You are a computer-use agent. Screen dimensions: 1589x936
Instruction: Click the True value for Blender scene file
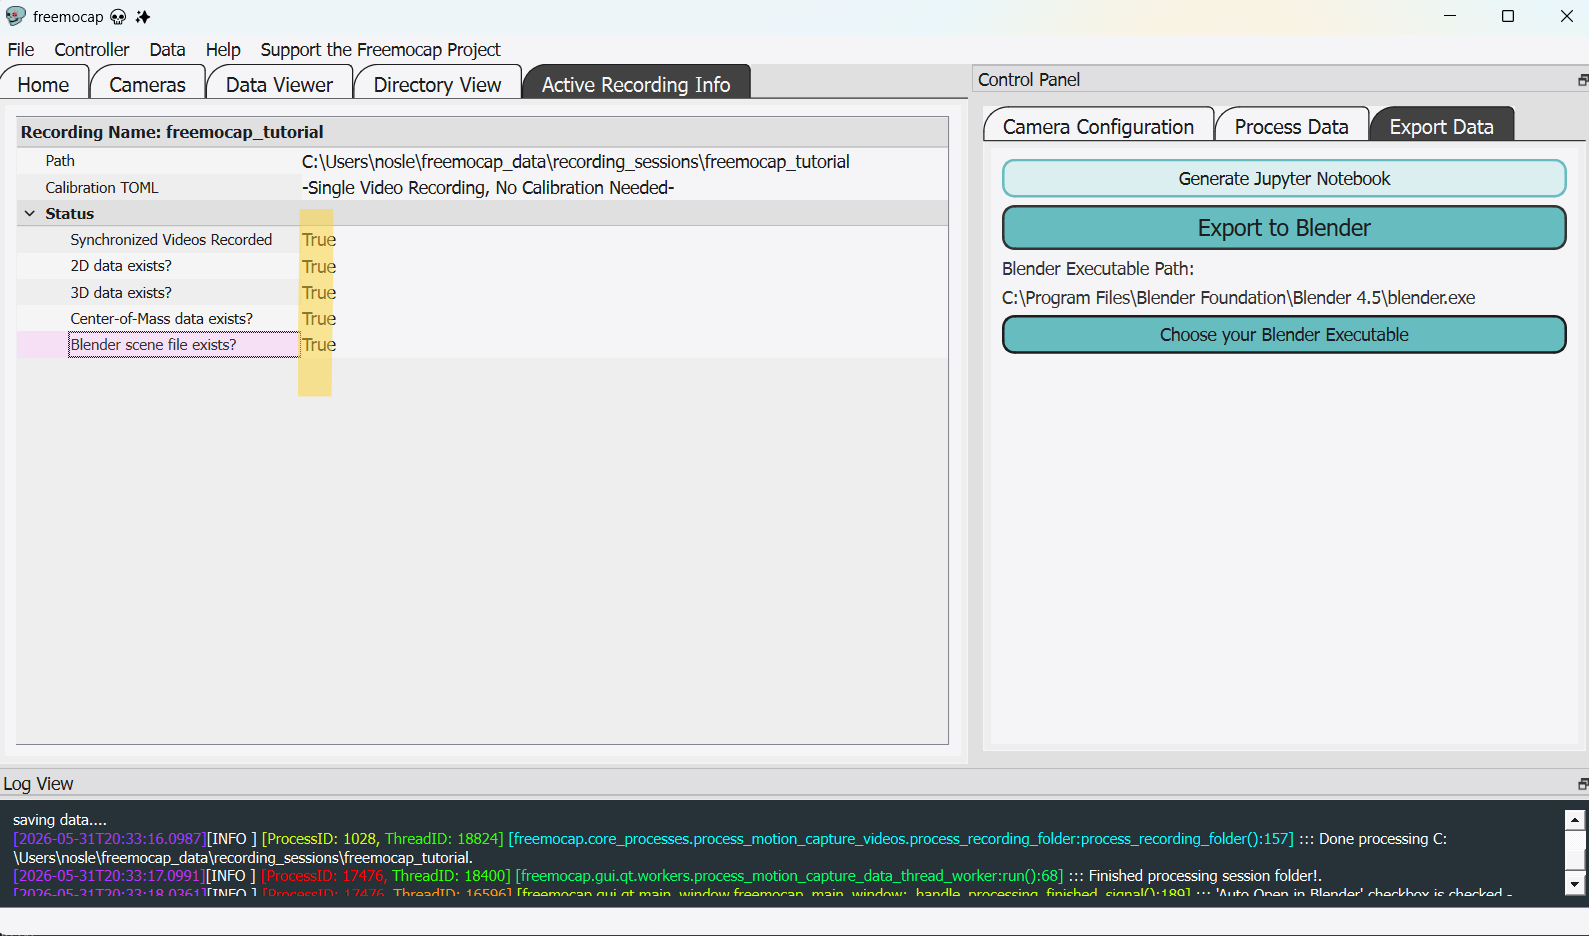(319, 345)
